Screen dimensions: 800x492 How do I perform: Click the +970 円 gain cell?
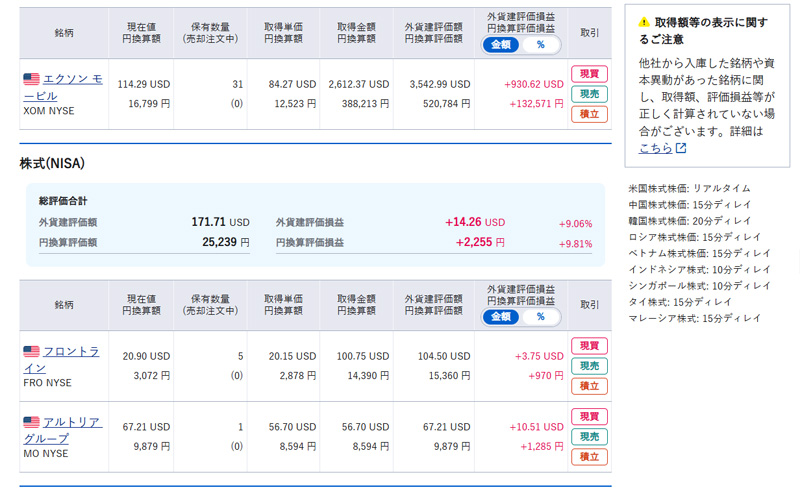tap(546, 376)
